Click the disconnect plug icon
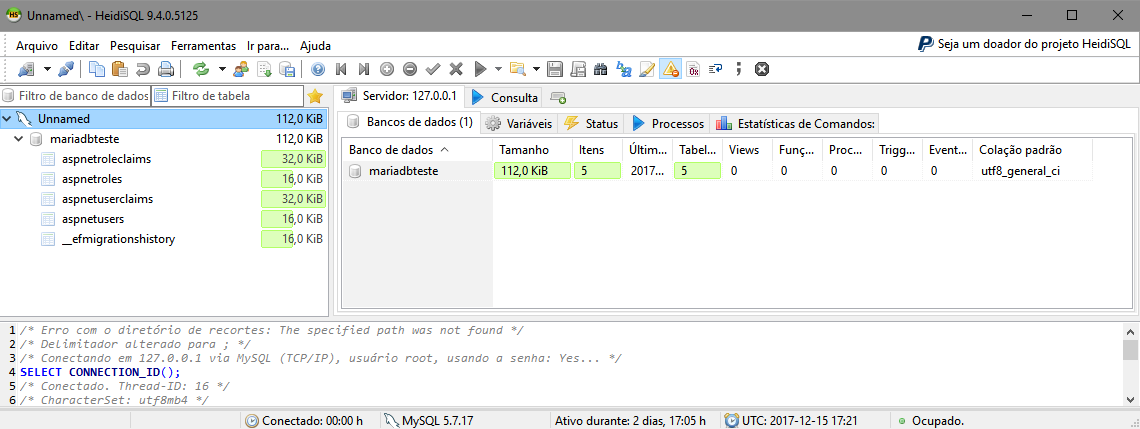The height and width of the screenshot is (429, 1140). pos(66,70)
